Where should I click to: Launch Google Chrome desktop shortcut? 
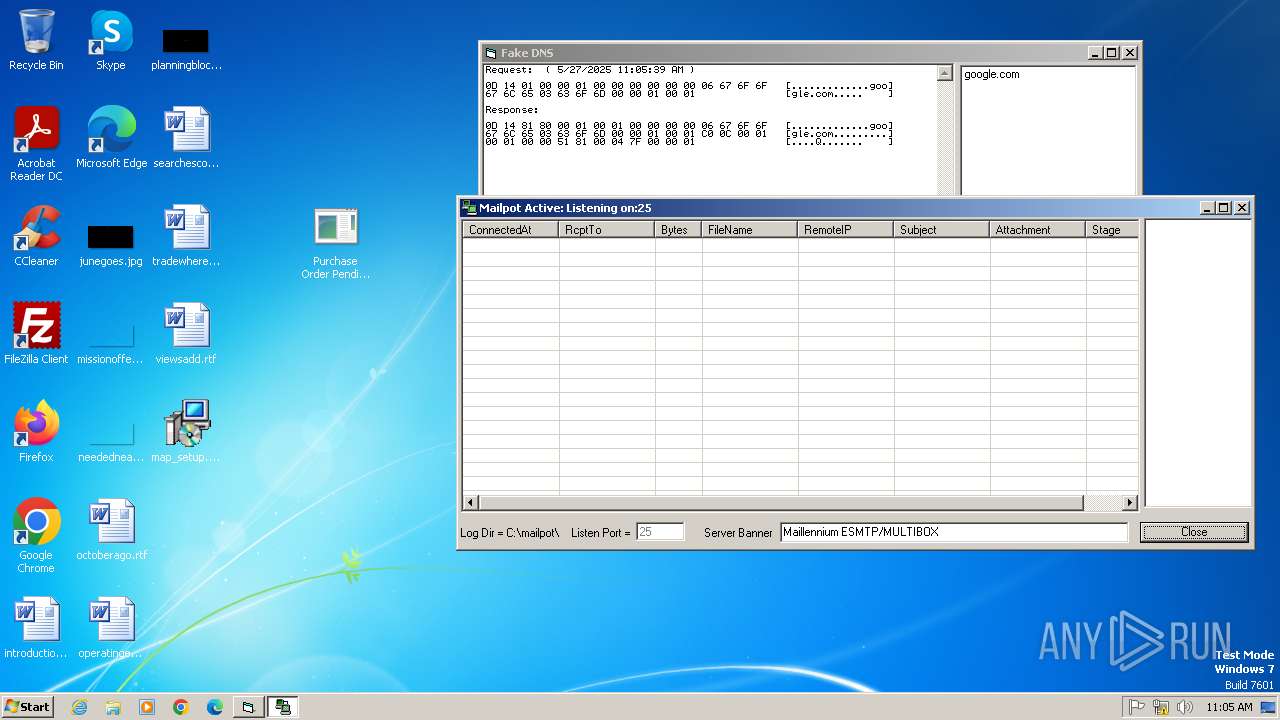click(36, 535)
